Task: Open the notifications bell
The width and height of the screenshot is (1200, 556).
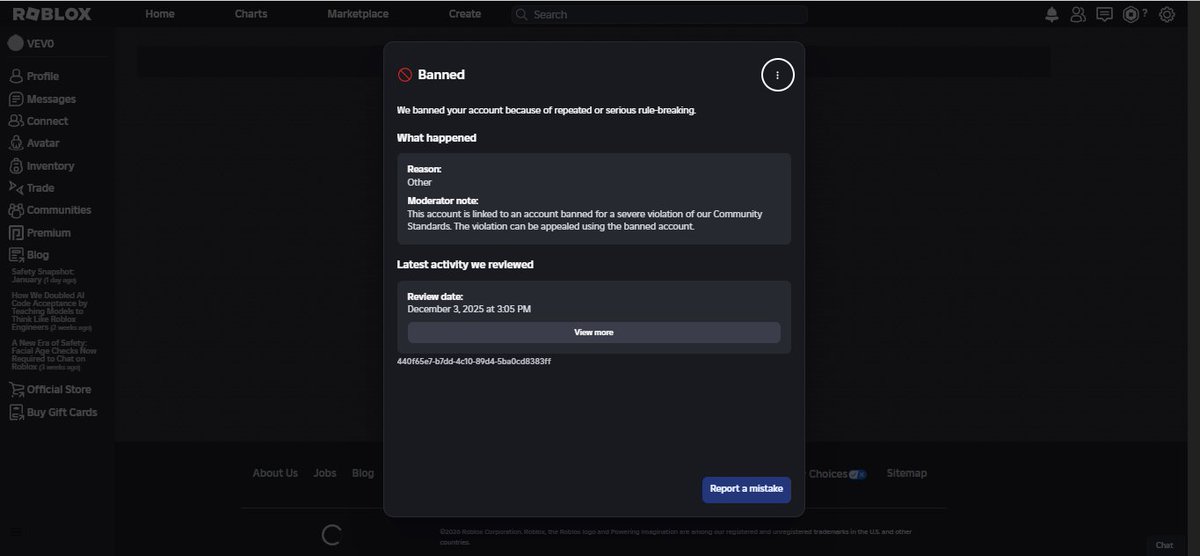Action: [1052, 14]
